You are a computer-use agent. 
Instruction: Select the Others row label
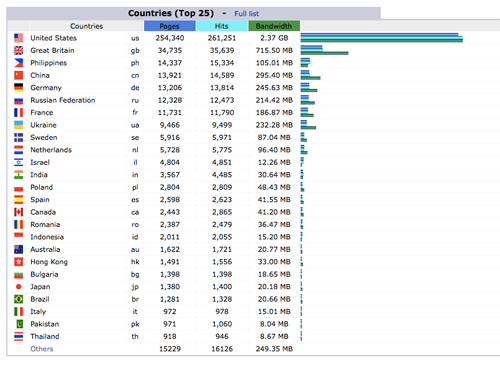point(42,349)
